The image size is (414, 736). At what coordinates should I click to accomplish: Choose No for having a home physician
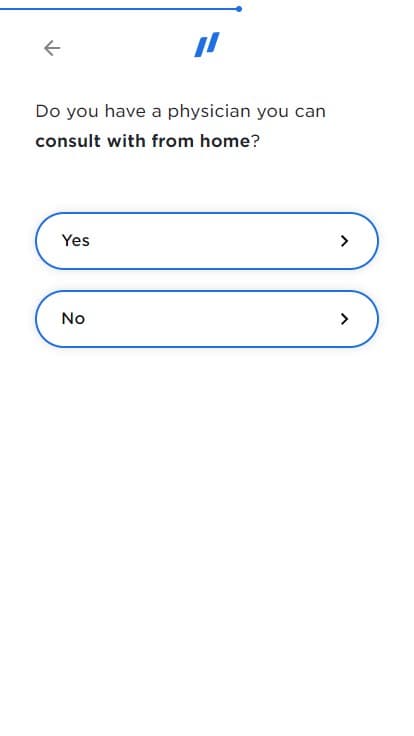(207, 319)
